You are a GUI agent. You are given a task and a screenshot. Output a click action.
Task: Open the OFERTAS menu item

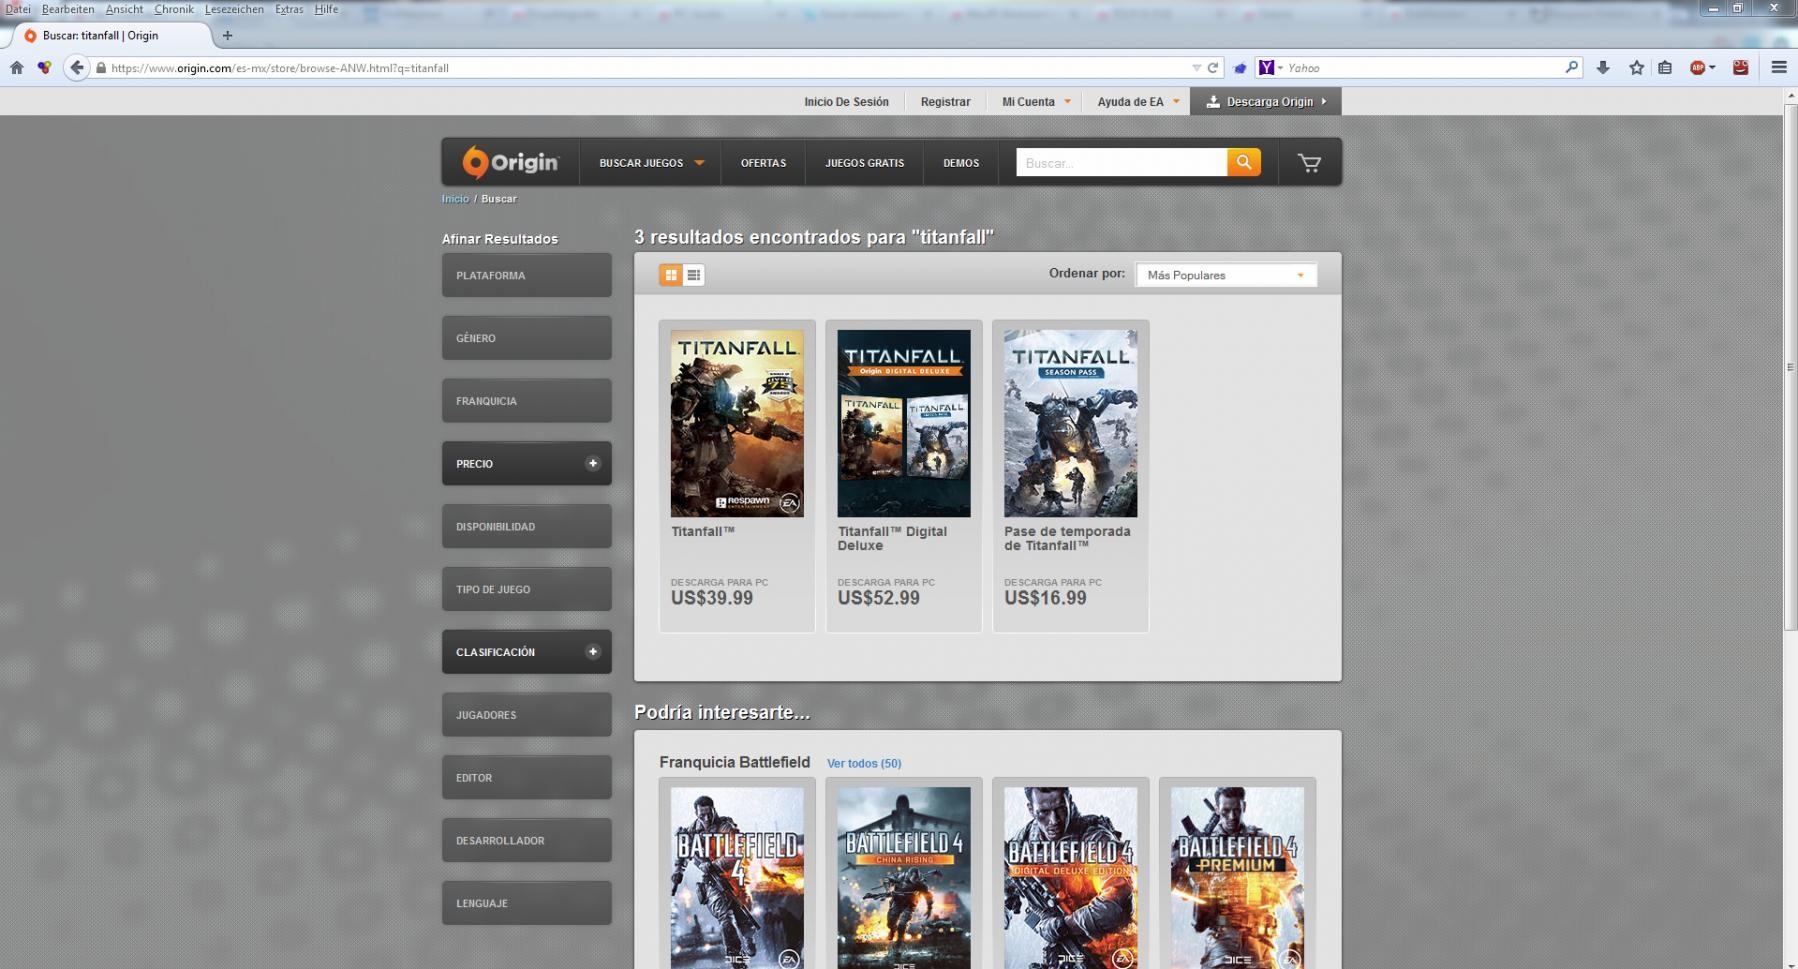[763, 163]
